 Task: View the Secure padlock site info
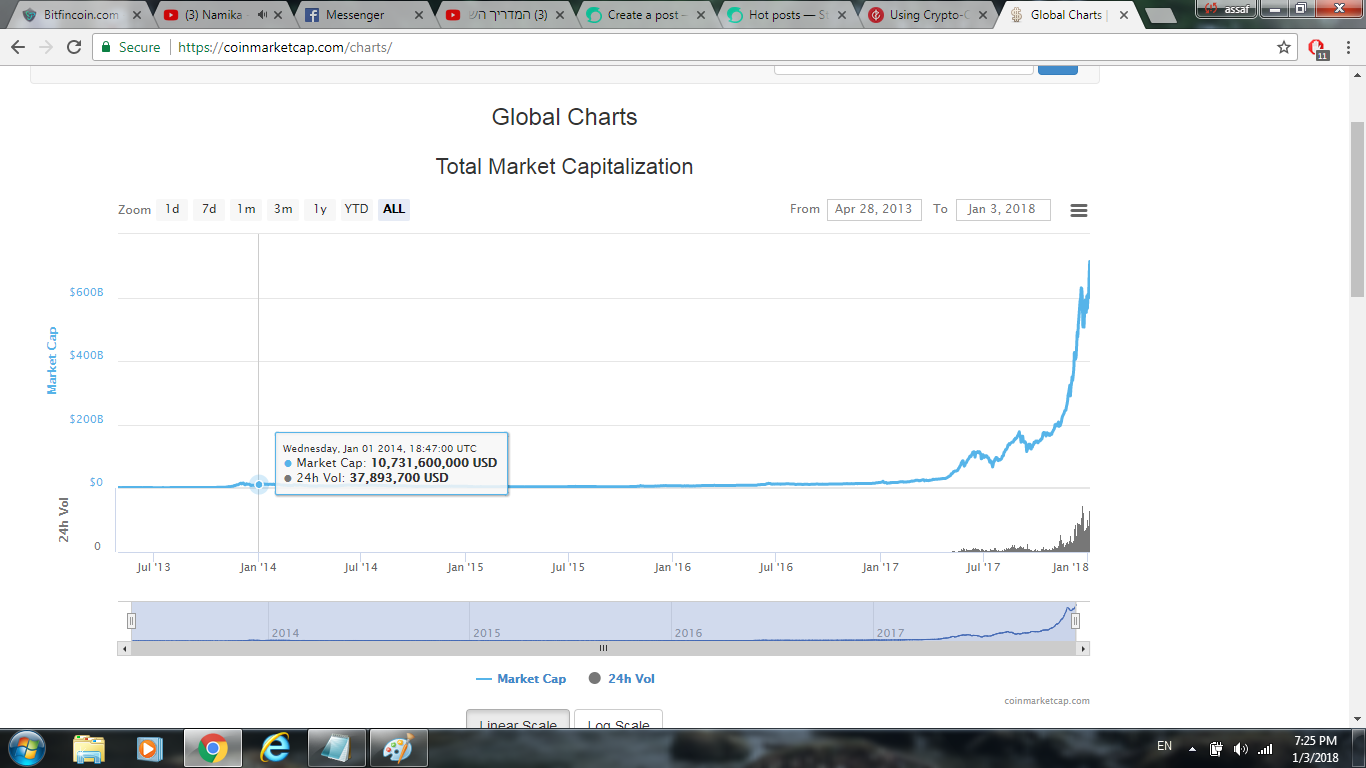[130, 47]
